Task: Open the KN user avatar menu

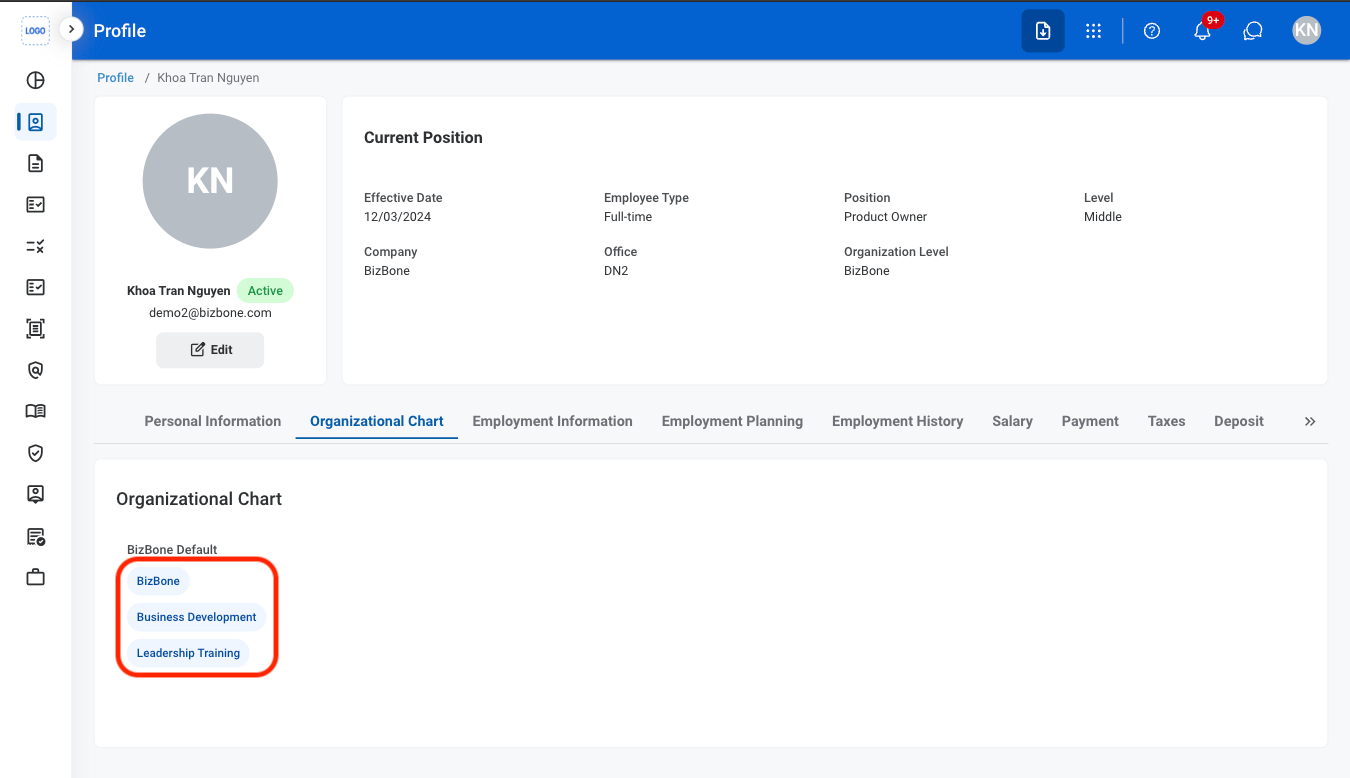Action: point(1306,31)
